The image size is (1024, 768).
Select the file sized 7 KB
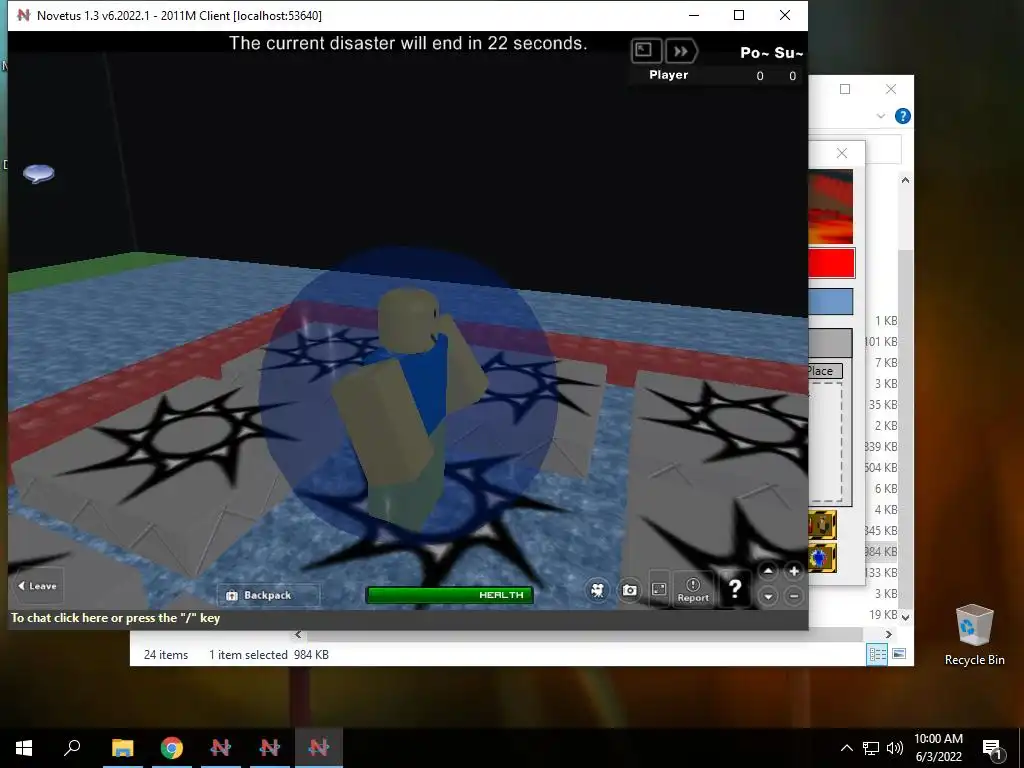tap(886, 362)
